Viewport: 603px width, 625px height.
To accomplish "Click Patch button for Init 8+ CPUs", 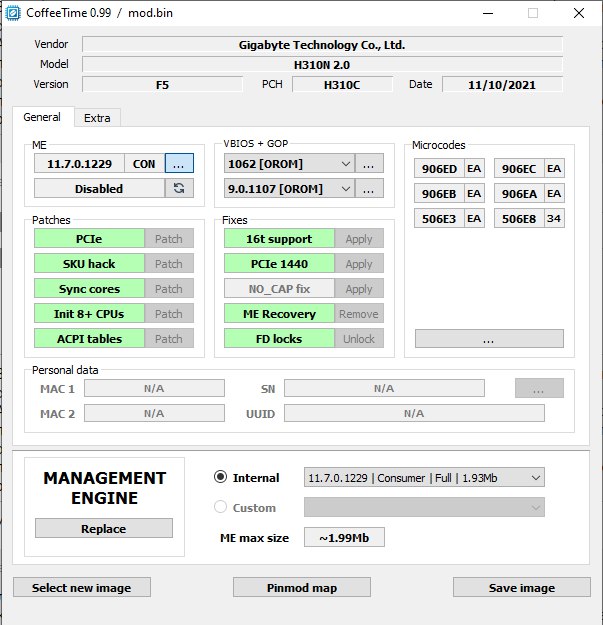I will [x=169, y=314].
